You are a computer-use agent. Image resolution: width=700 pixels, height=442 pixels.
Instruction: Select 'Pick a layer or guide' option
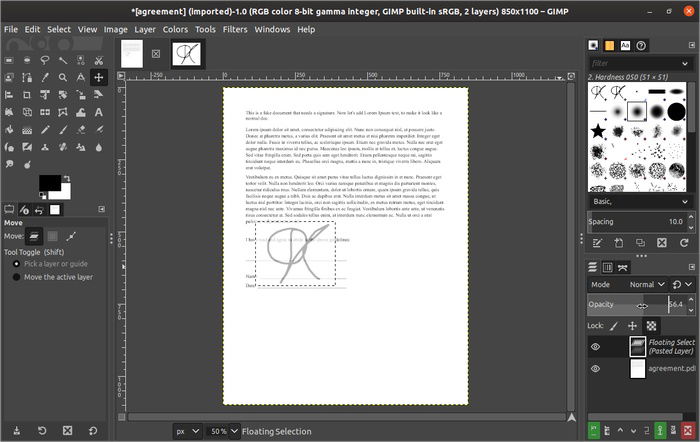(x=17, y=264)
